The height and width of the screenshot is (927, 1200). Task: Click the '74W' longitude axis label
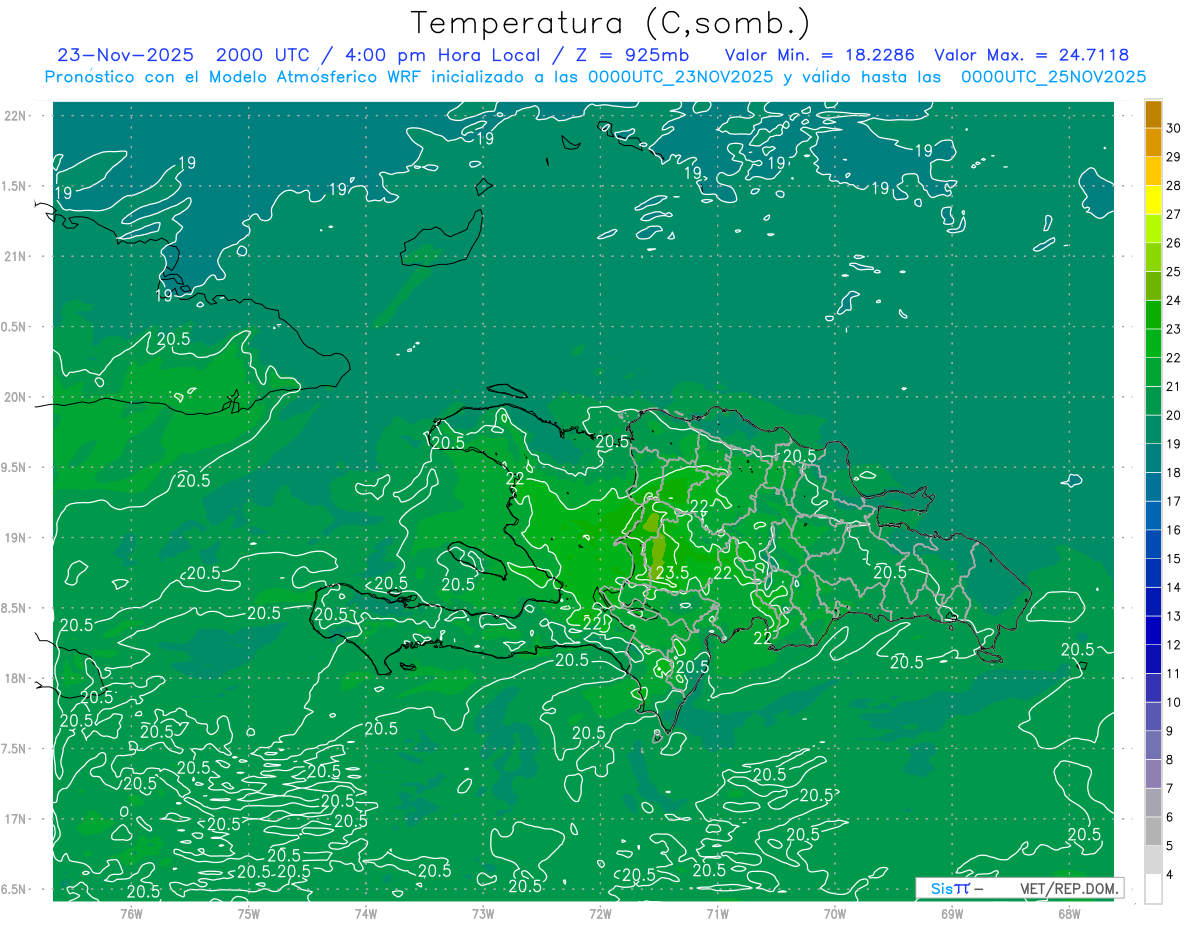pyautogui.click(x=366, y=914)
